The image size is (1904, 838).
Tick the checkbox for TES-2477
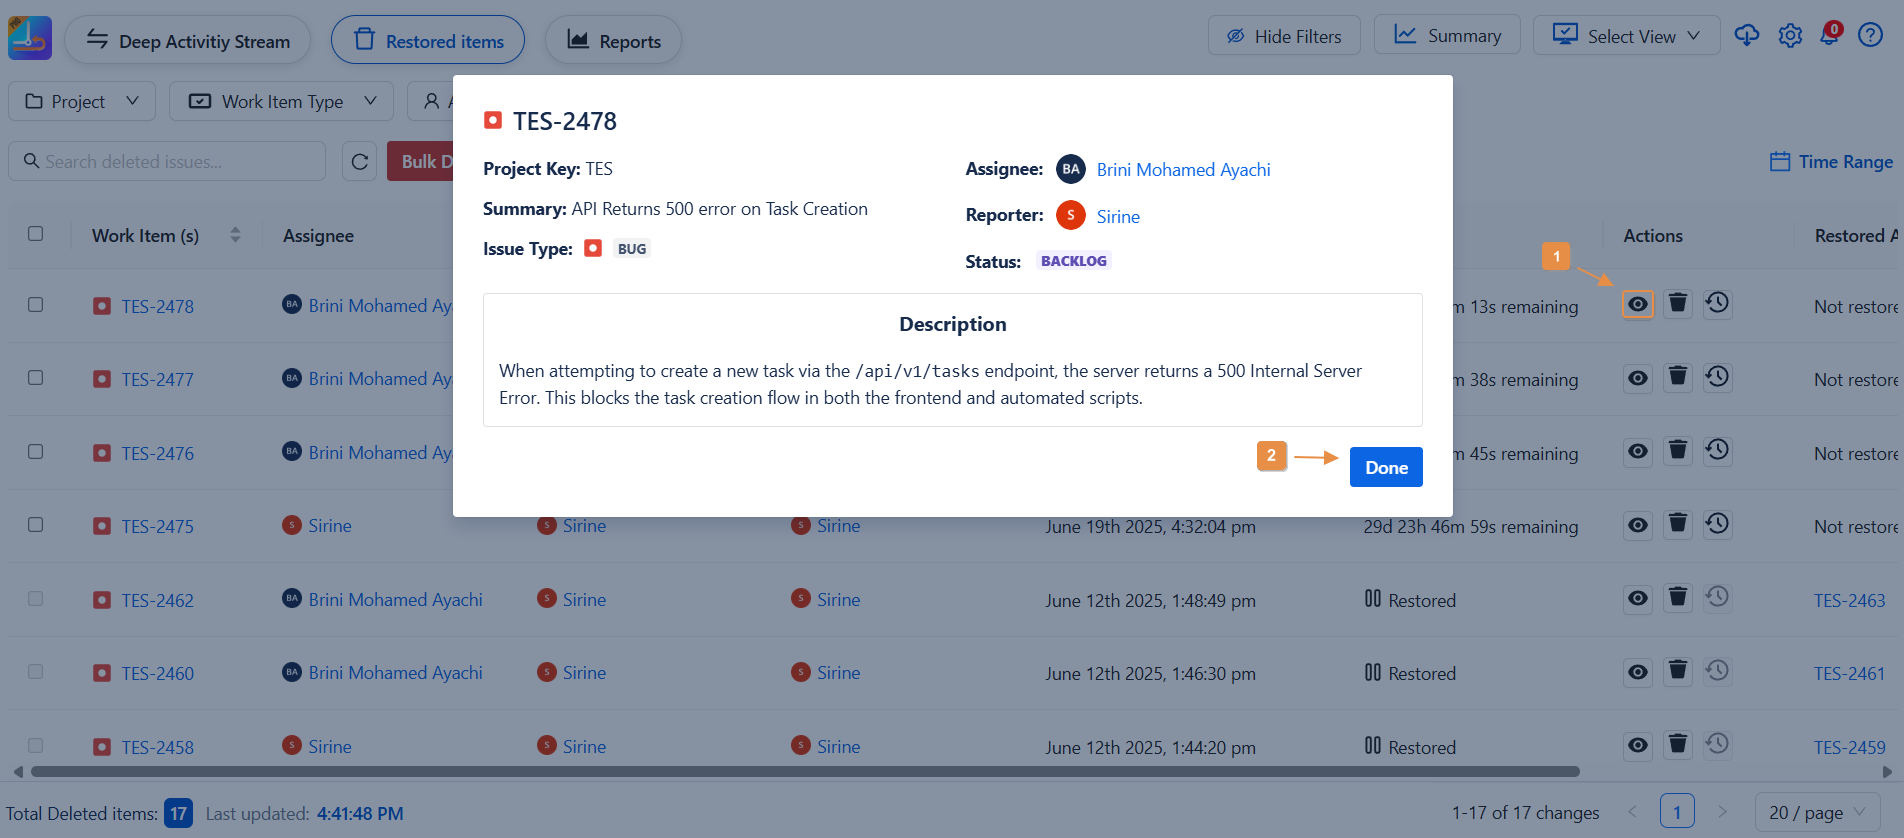[x=36, y=378]
